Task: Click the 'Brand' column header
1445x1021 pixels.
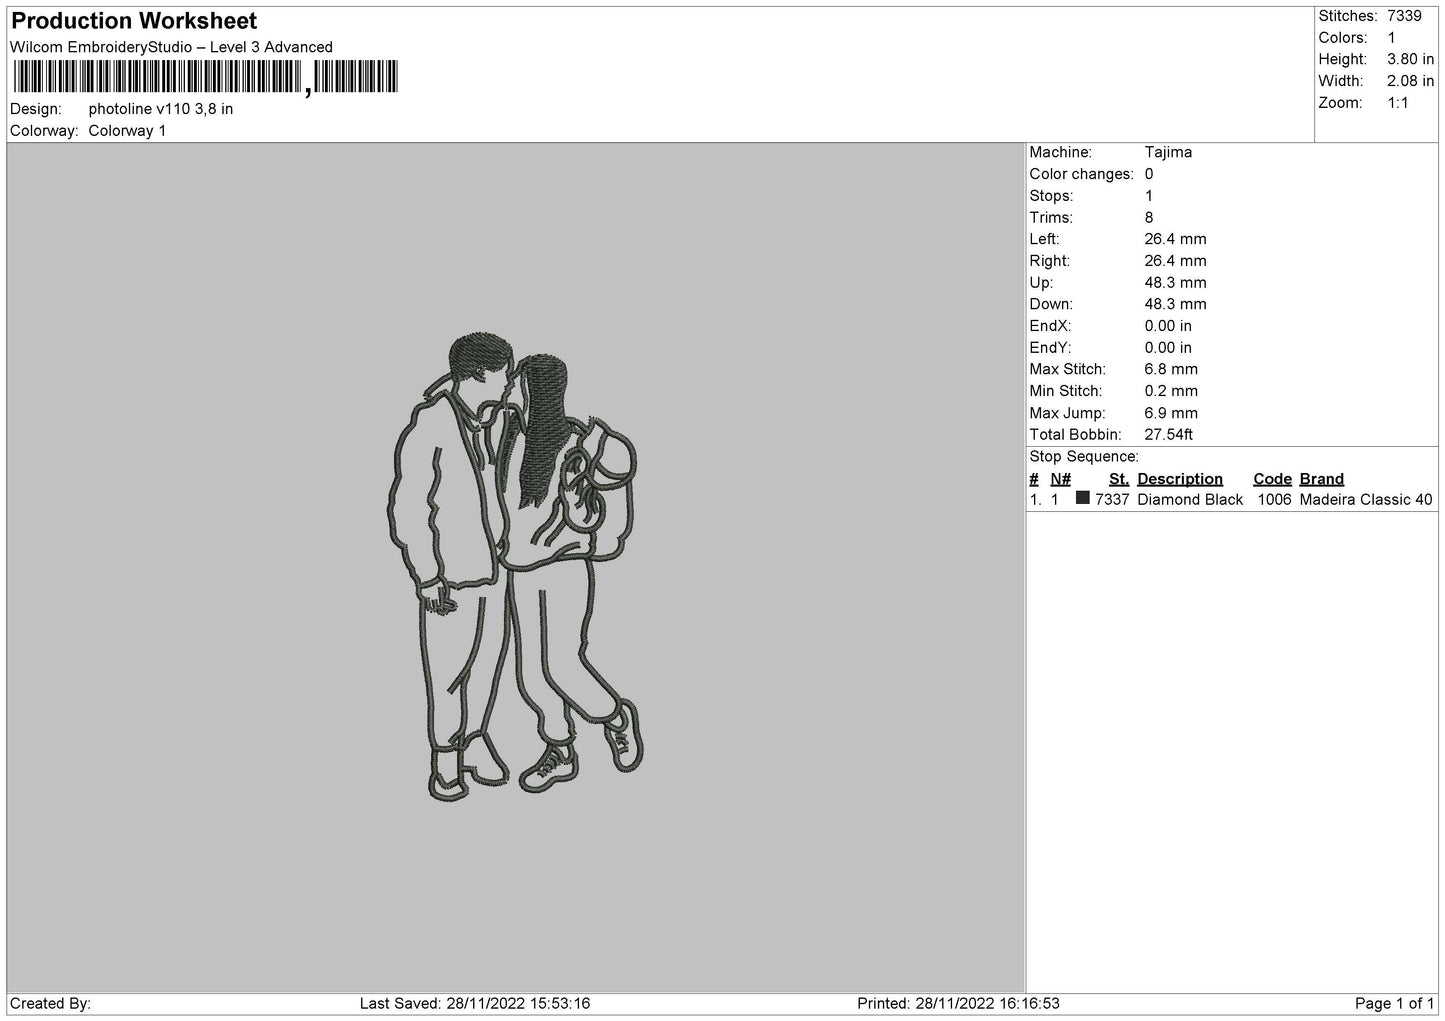Action: point(1321,479)
